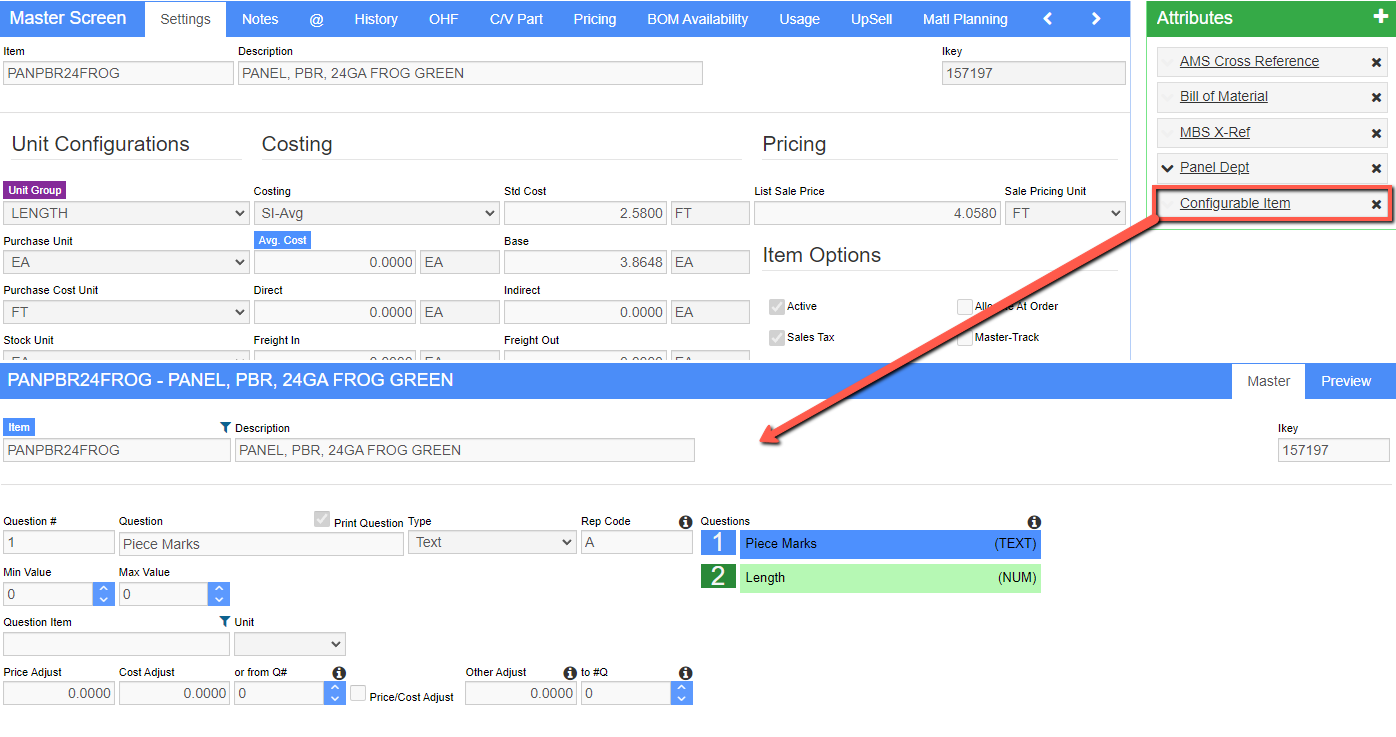
Task: Remove the Bill of Material attribute
Action: [x=1376, y=97]
